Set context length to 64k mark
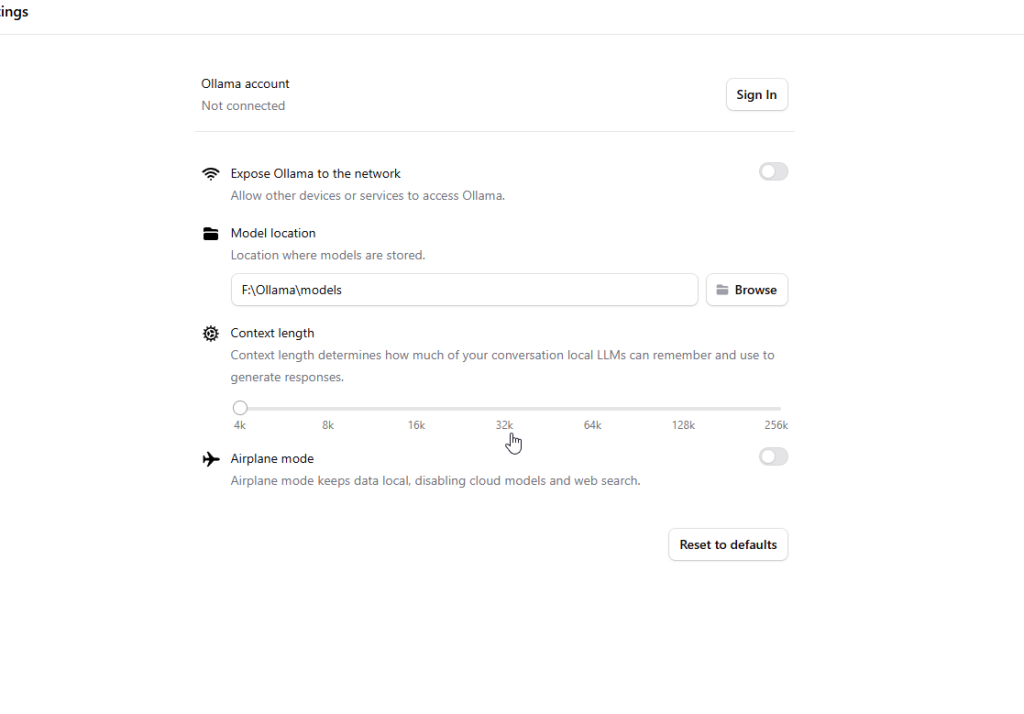Viewport: 1024px width, 714px height. click(x=593, y=408)
